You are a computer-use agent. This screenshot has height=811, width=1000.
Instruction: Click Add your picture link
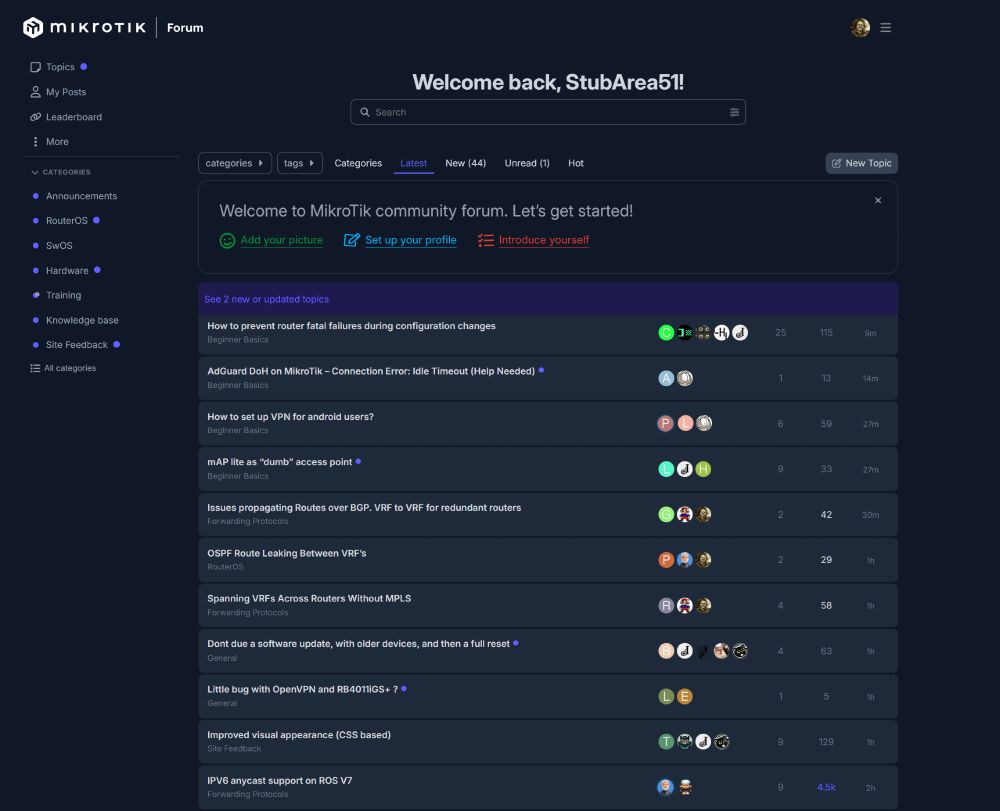[281, 240]
